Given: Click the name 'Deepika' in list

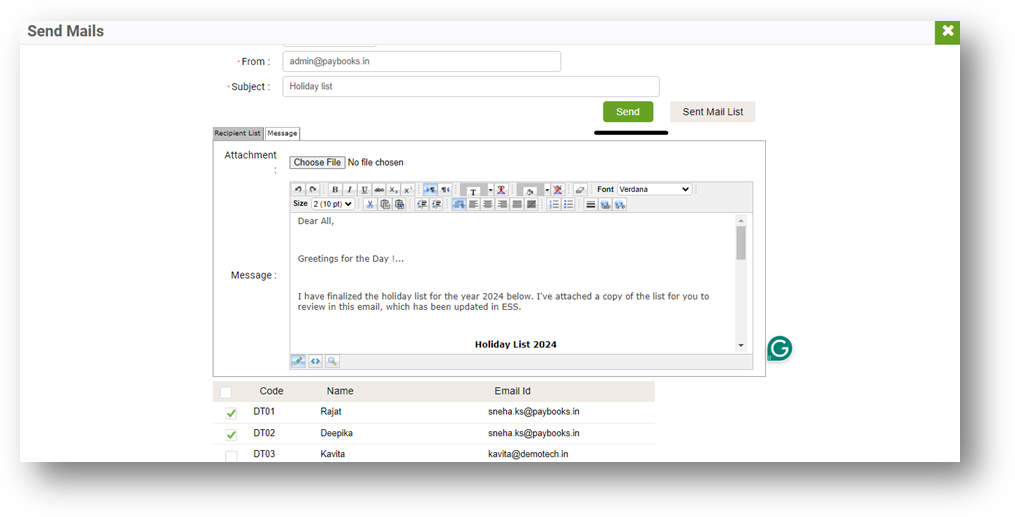Looking at the screenshot, I should click(x=337, y=433).
